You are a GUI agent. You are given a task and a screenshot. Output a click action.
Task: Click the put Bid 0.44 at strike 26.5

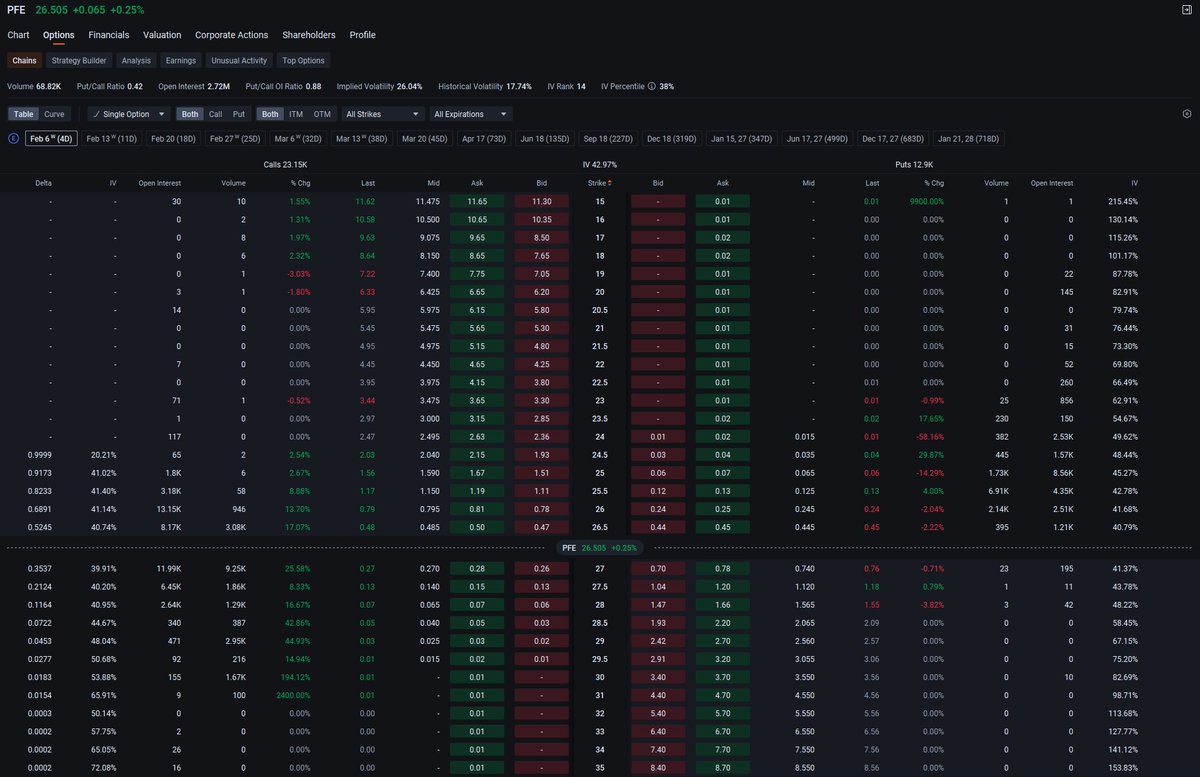(x=658, y=527)
